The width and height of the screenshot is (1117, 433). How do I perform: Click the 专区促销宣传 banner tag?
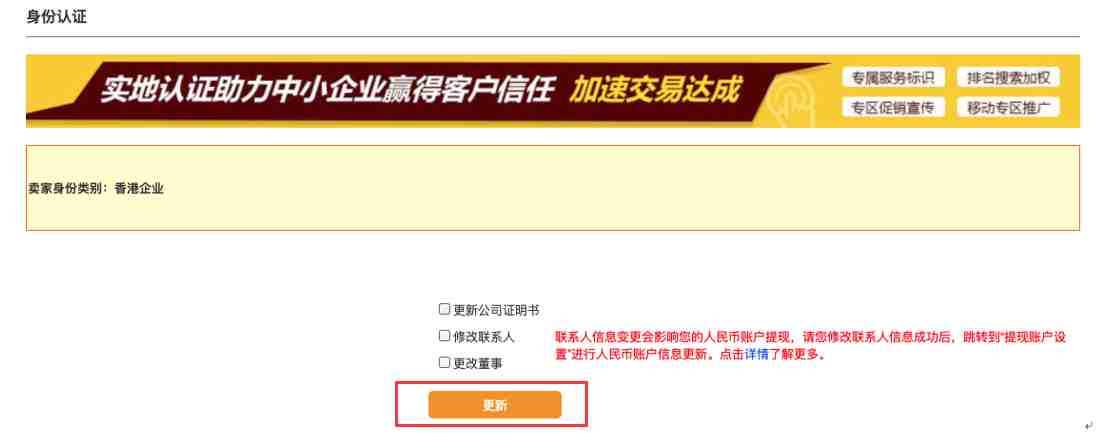click(893, 108)
